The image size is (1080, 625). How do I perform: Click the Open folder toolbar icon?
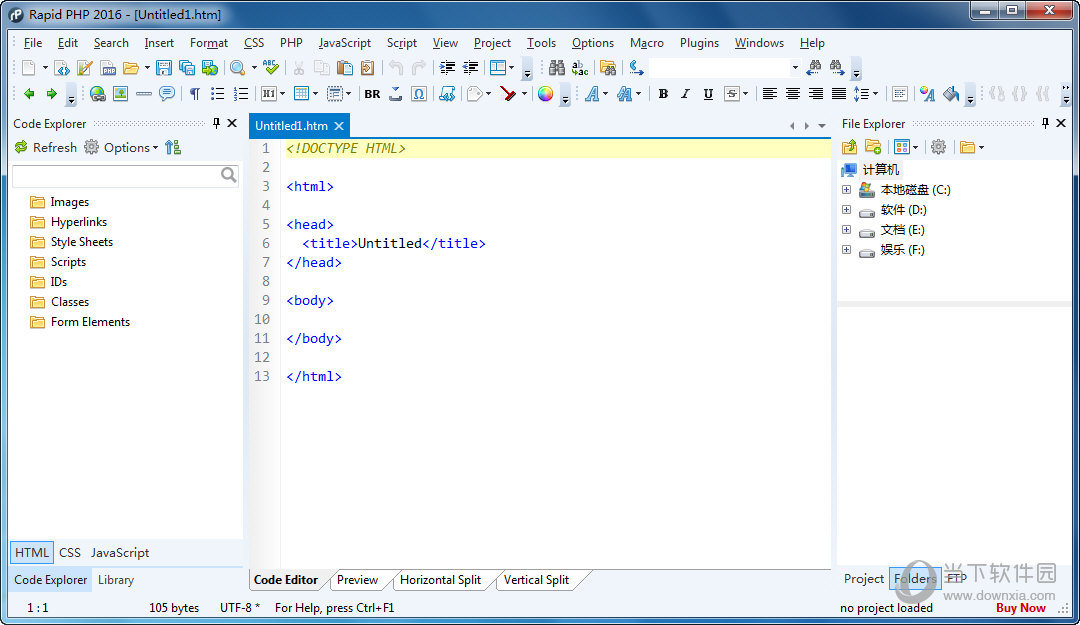[x=130, y=68]
